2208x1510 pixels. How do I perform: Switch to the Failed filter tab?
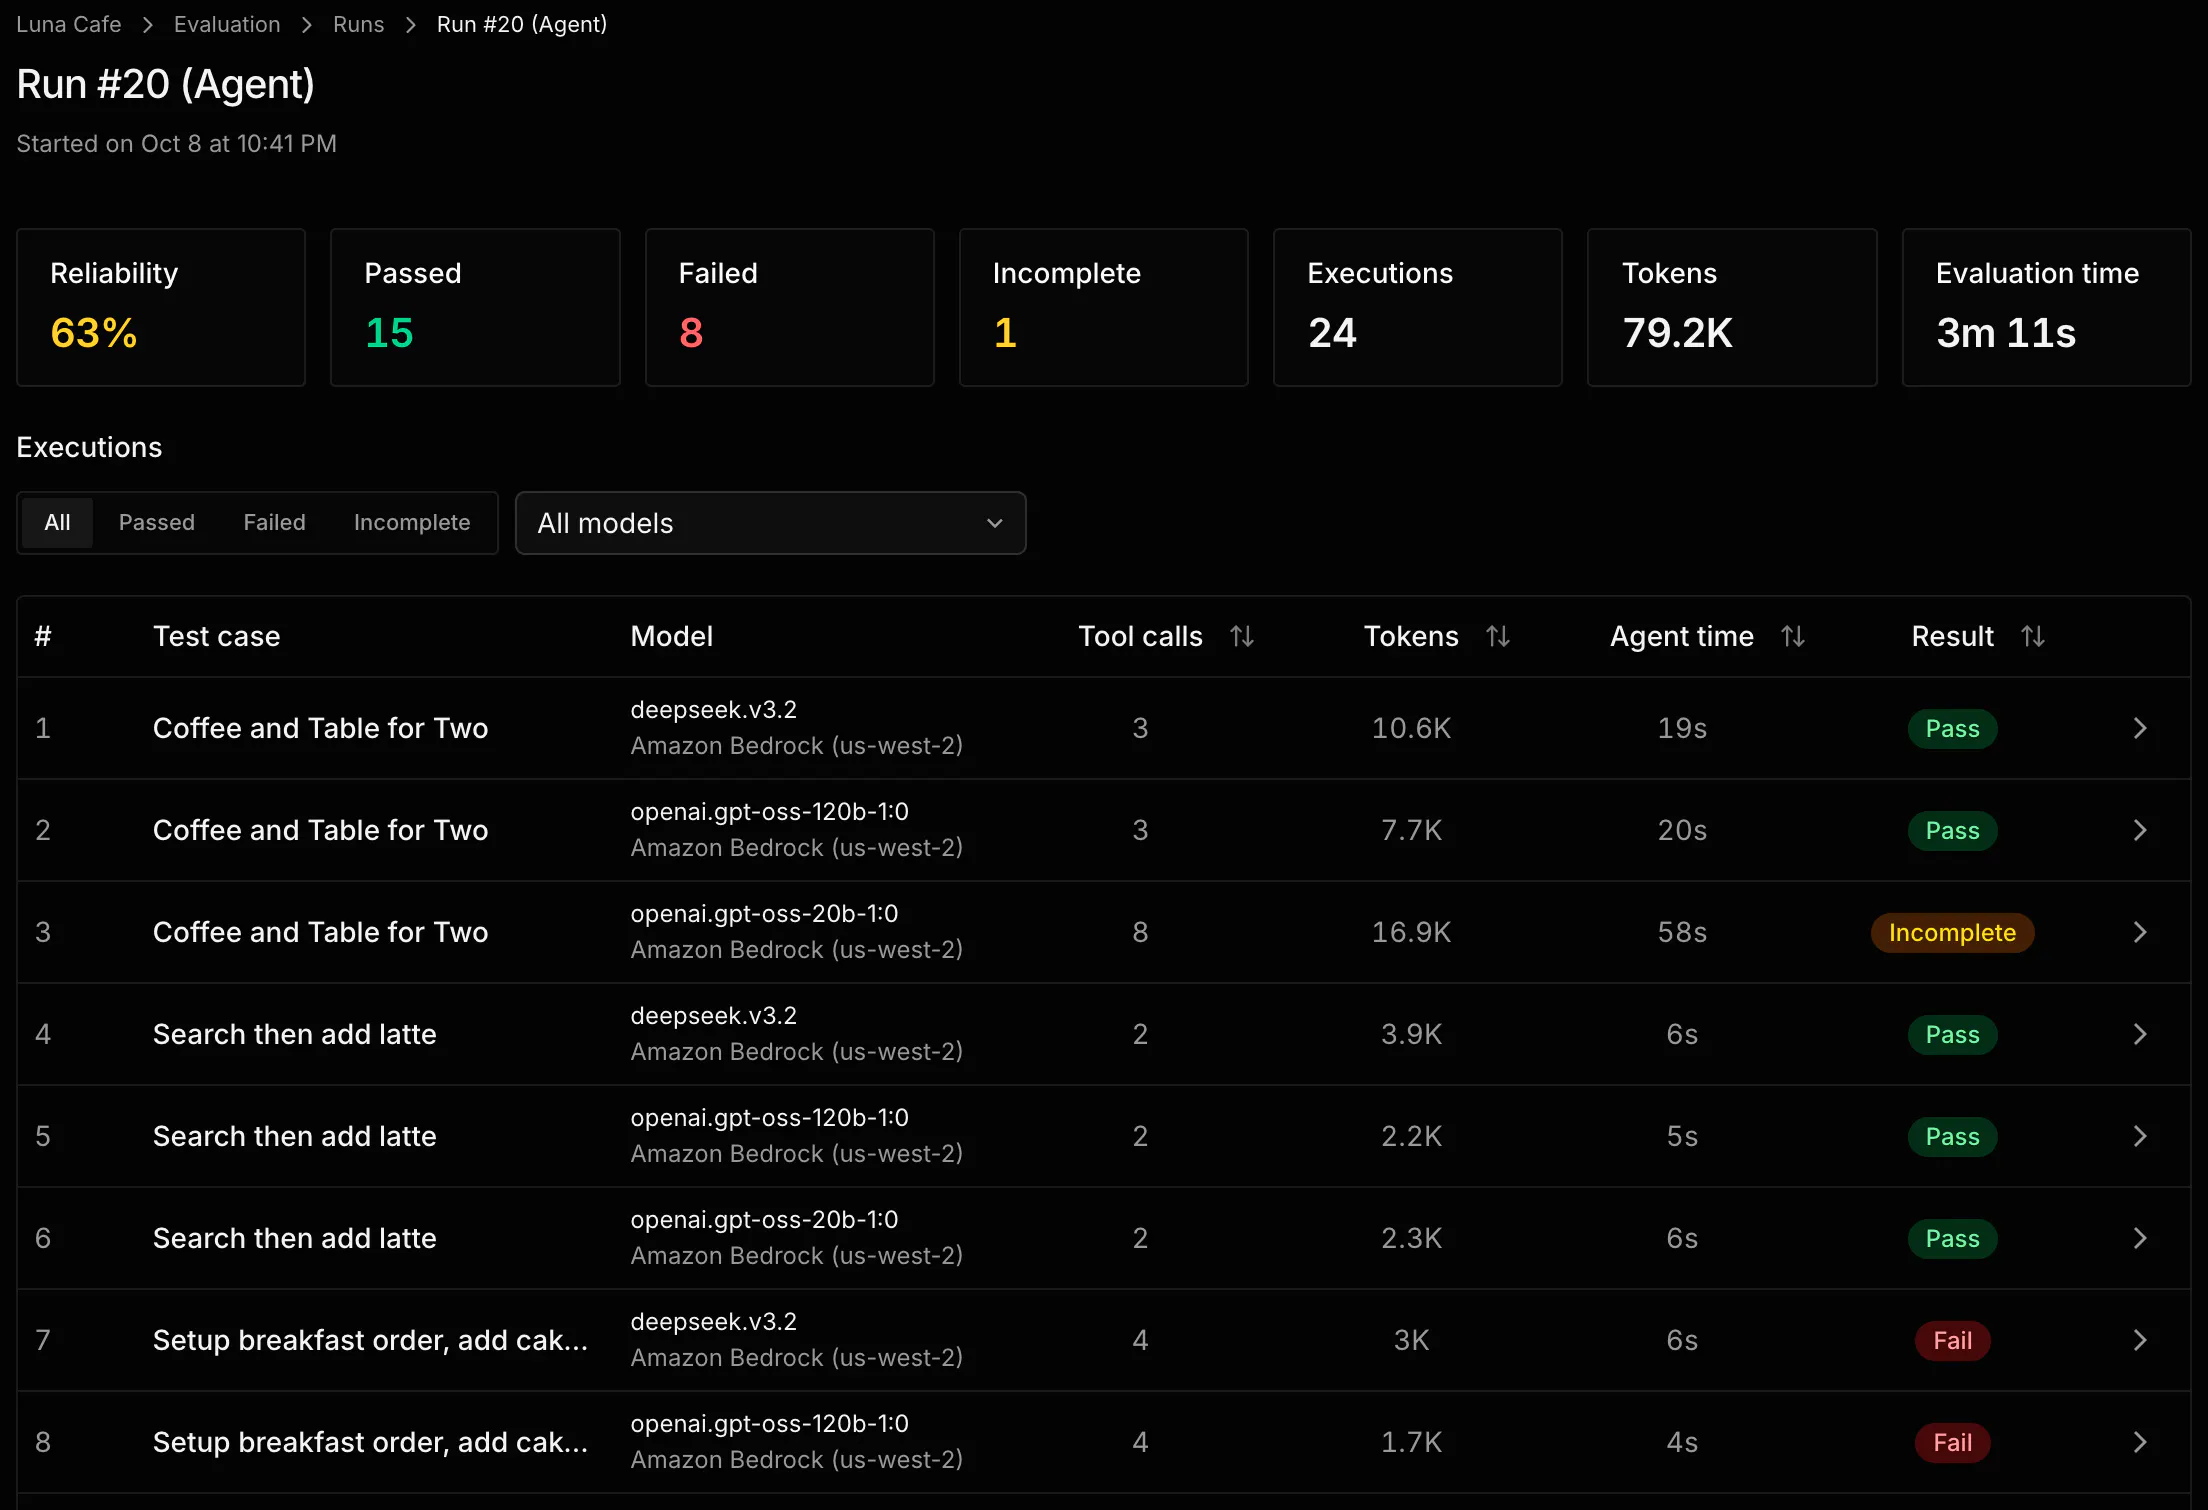[x=274, y=522]
